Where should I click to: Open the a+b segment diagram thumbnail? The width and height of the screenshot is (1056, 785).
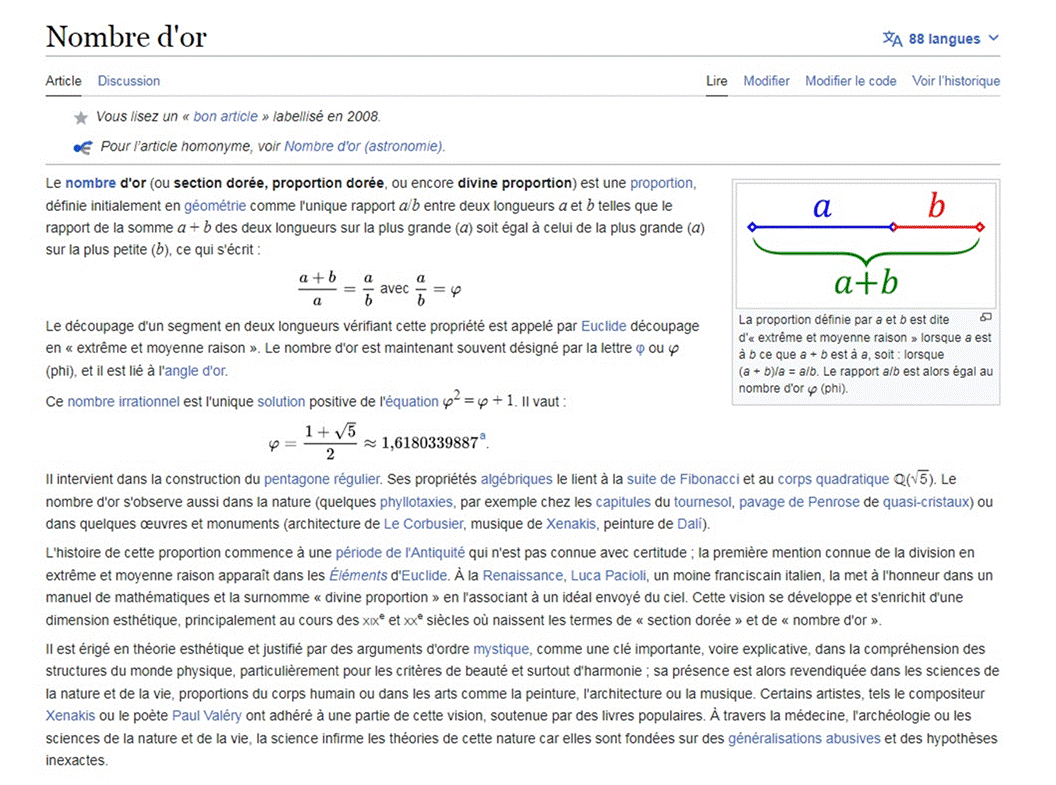(865, 246)
